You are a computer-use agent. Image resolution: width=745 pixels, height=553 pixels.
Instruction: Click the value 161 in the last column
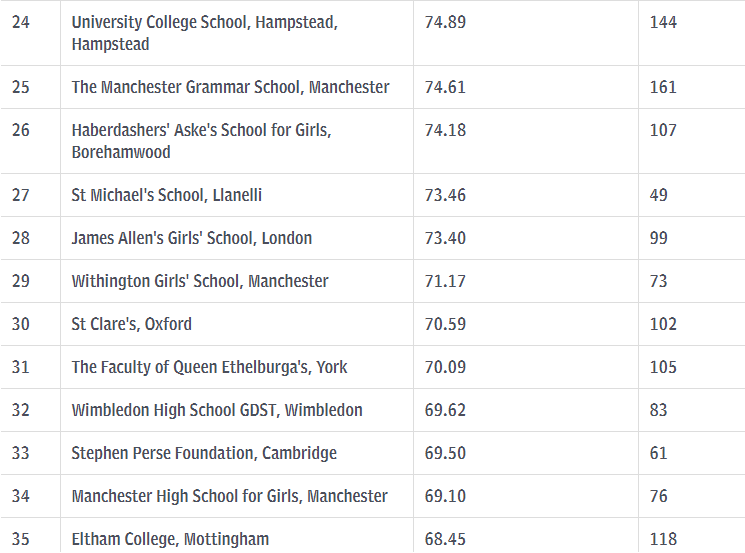point(663,87)
